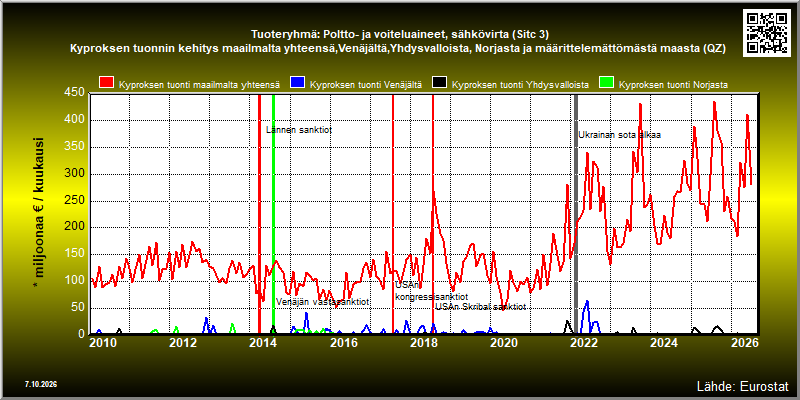The width and height of the screenshot is (800, 400).
Task: Click the green legend swatch for Norjasta
Action: tap(606, 83)
